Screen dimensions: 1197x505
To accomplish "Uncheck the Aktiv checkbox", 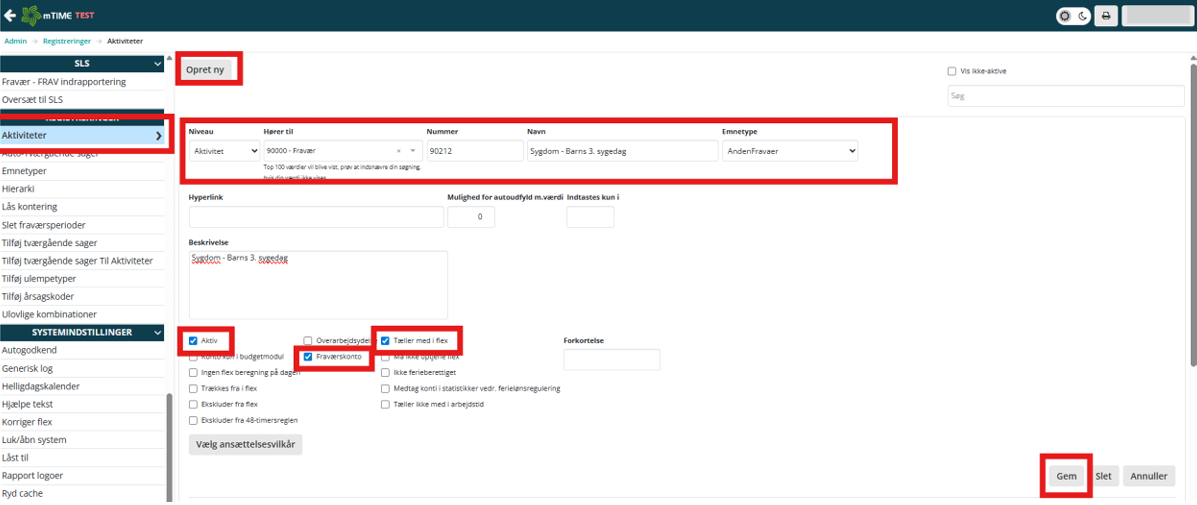I will point(193,341).
